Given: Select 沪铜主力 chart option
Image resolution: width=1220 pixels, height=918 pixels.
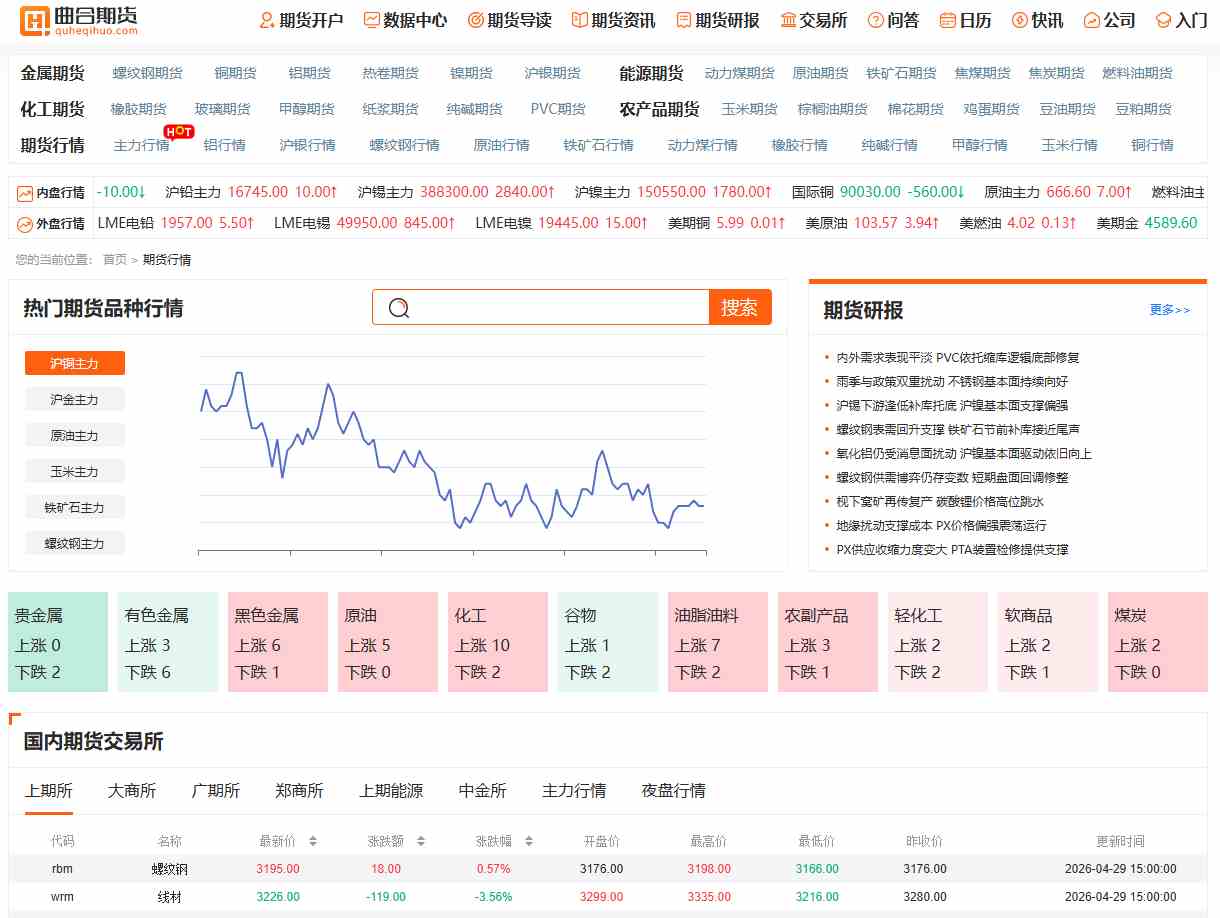Looking at the screenshot, I should (x=75, y=363).
